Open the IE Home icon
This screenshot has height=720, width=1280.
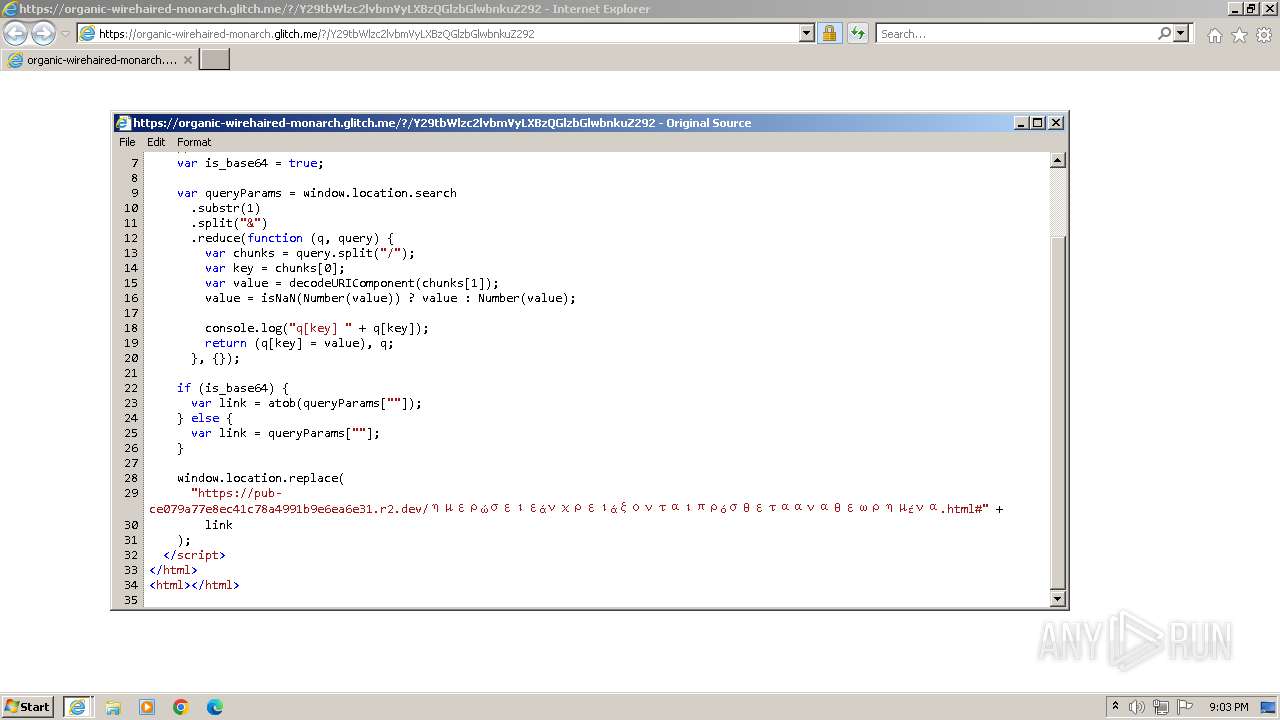1214,35
